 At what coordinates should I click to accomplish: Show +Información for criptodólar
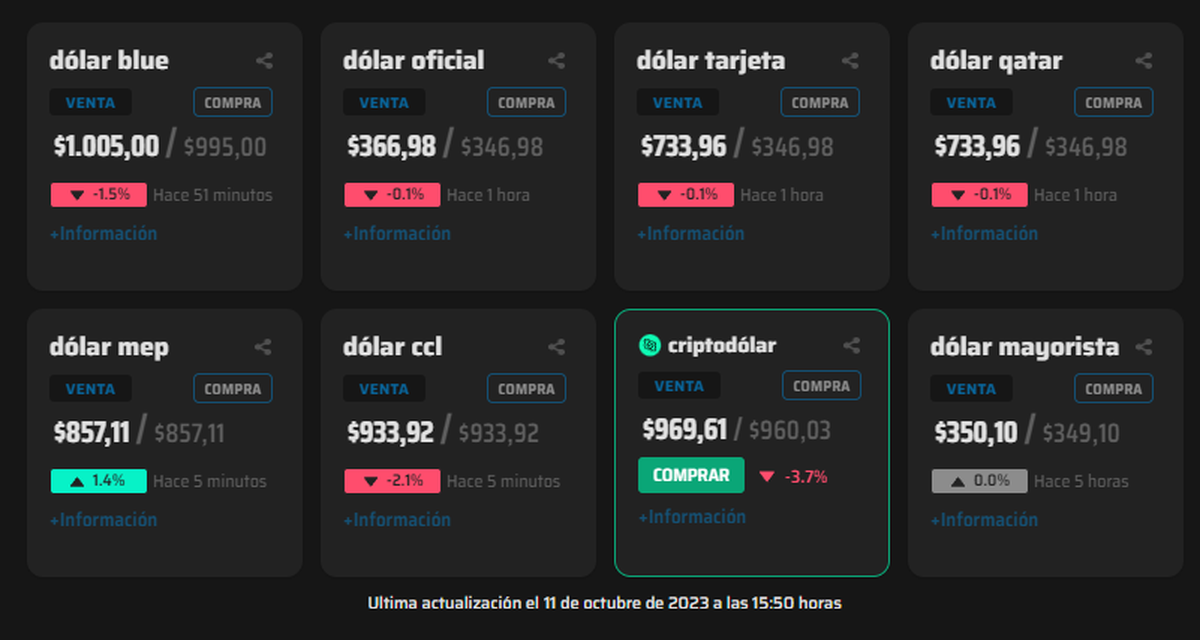click(692, 517)
